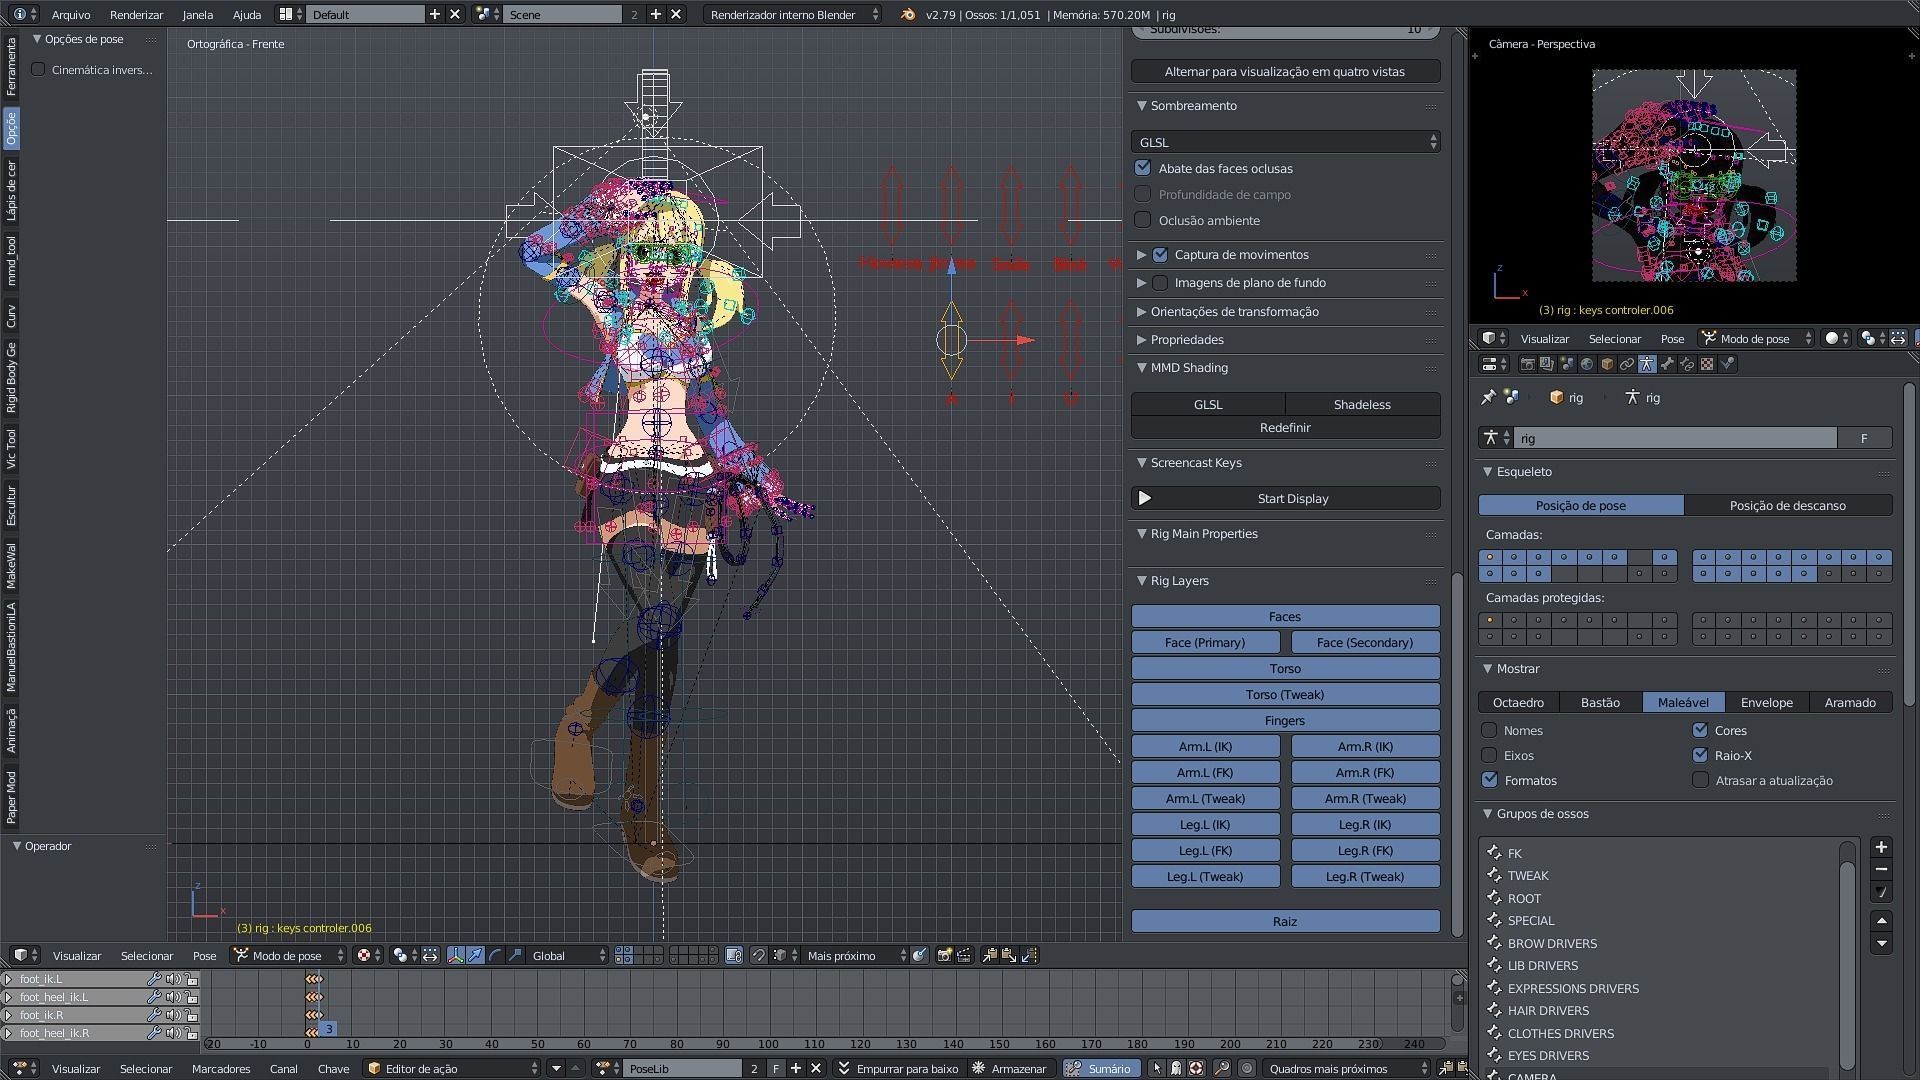This screenshot has height=1080, width=1920.
Task: Toggle the Torso (Tweak) rig layer
Action: tap(1286, 694)
